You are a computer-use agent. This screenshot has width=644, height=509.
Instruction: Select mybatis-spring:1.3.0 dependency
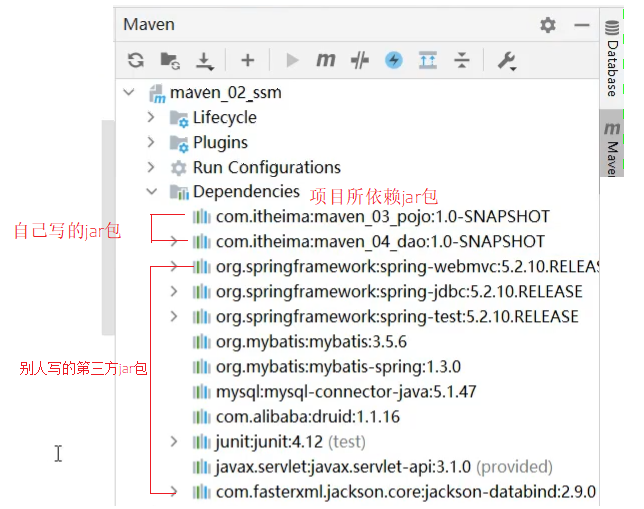point(338,367)
